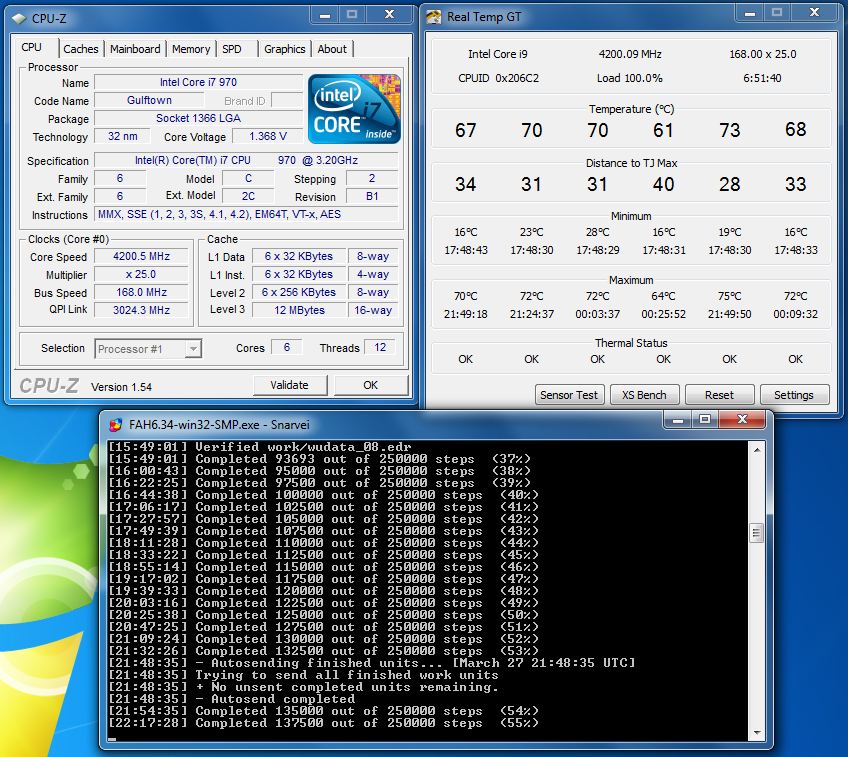Click the Load 100.0% reading
This screenshot has height=757, width=848.
tap(630, 78)
